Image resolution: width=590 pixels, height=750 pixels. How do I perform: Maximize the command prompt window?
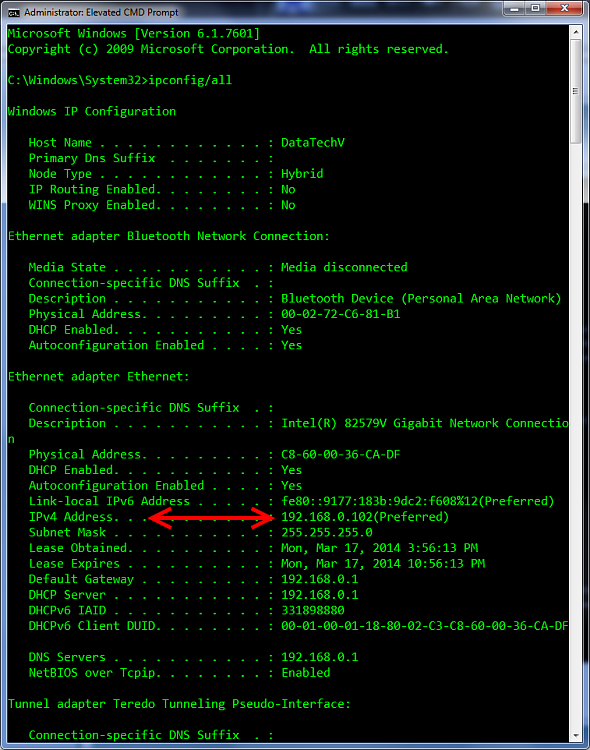[536, 8]
